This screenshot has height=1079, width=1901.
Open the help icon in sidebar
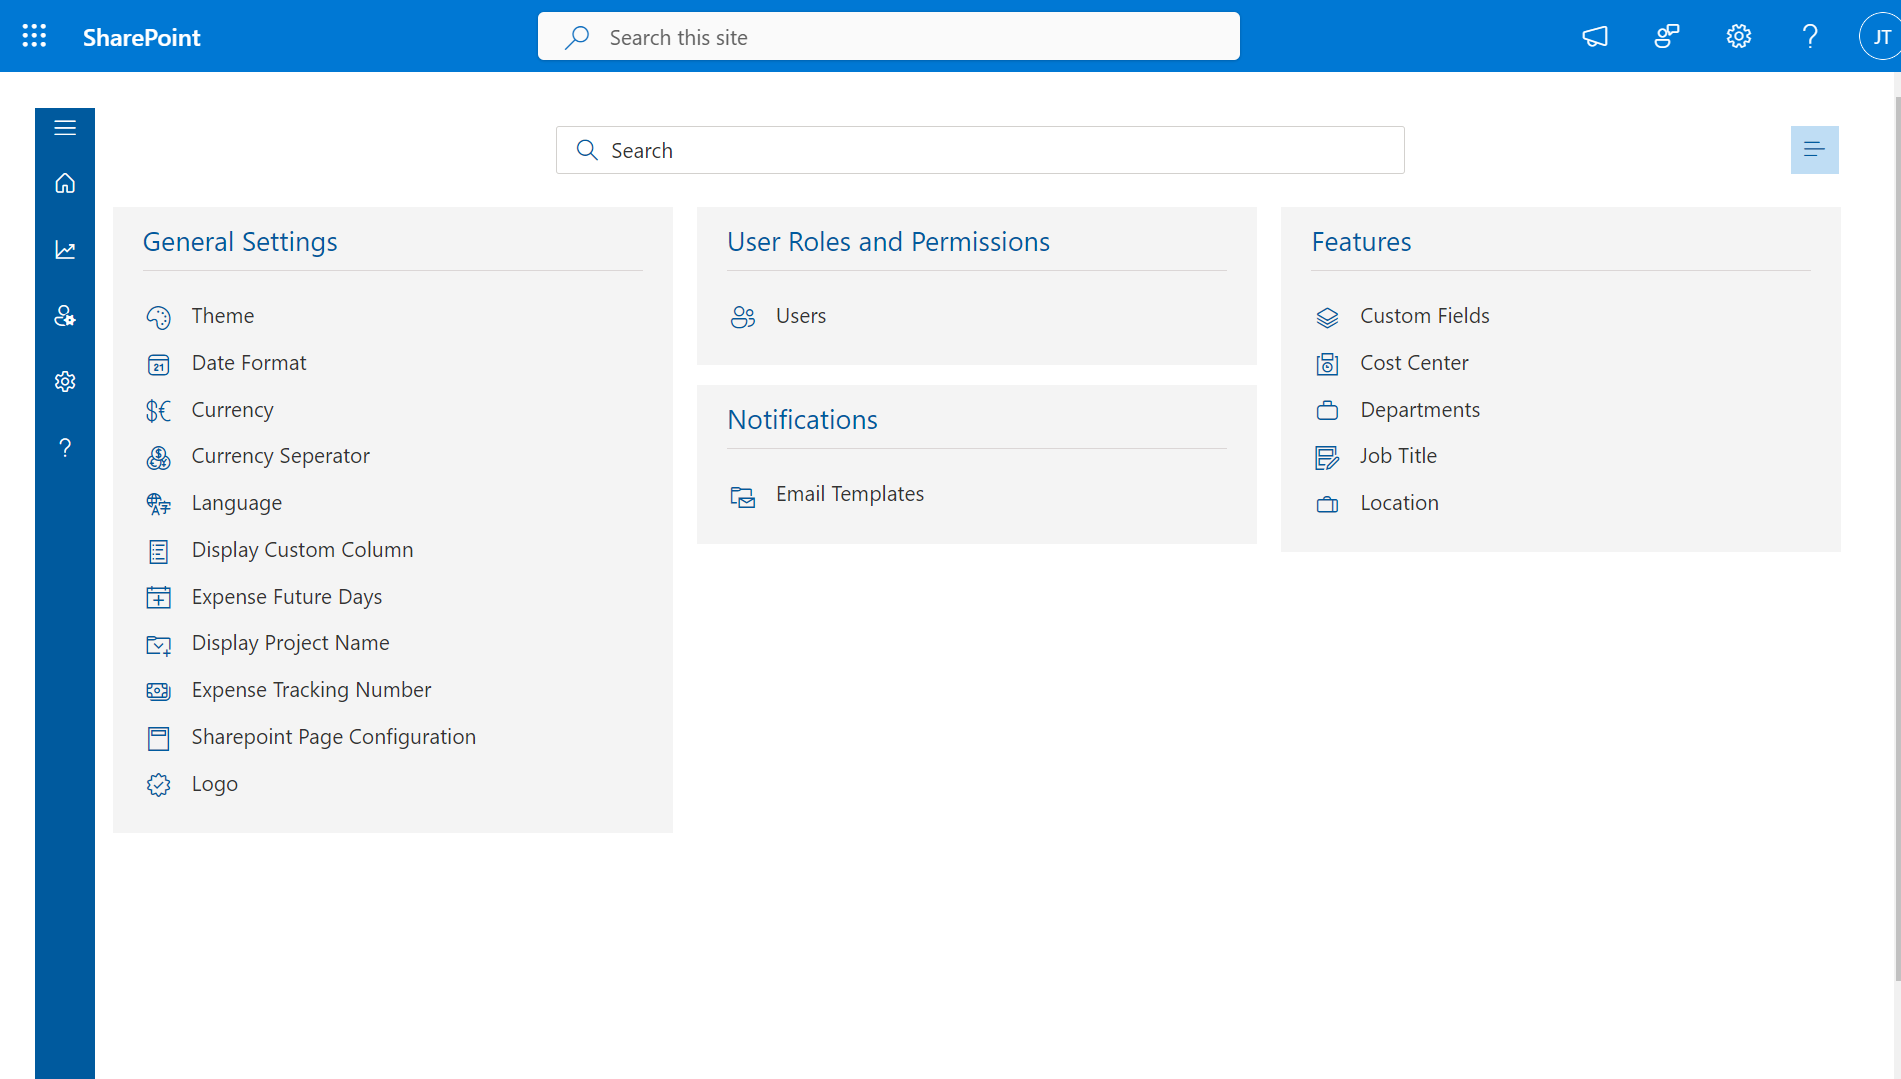[x=65, y=448]
